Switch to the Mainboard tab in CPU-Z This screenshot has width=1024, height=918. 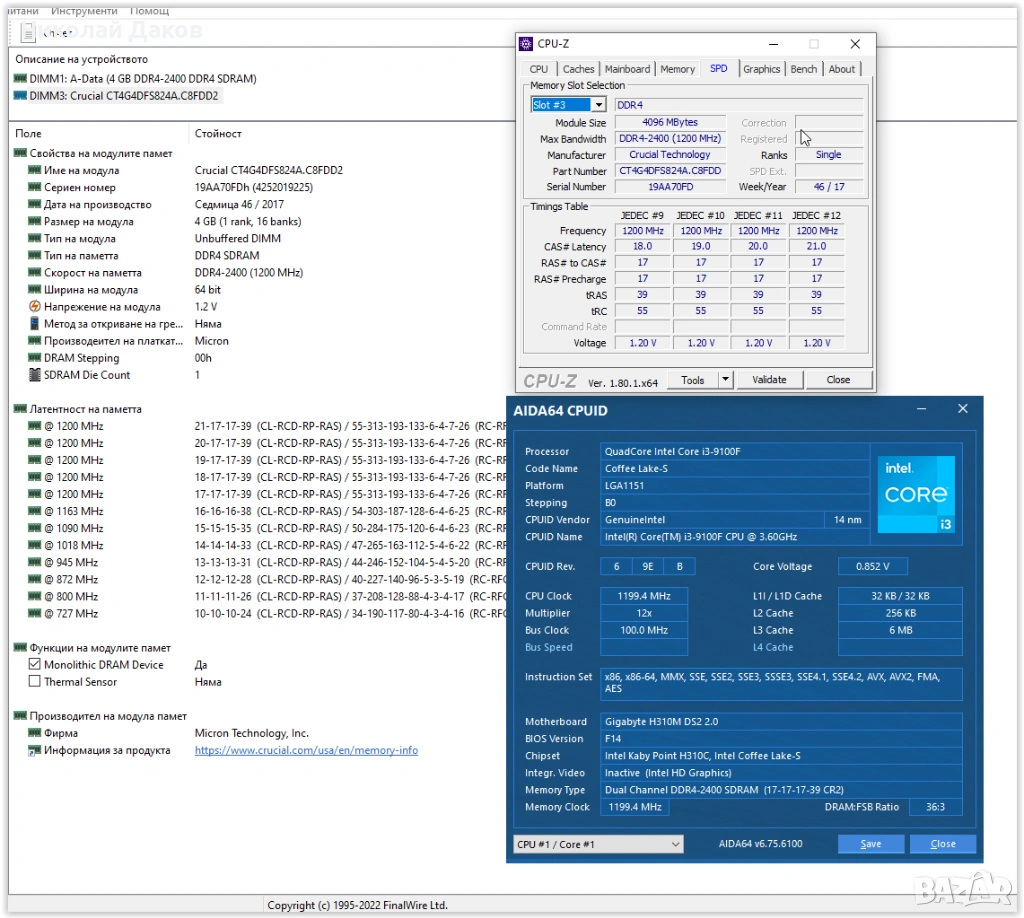pyautogui.click(x=627, y=69)
